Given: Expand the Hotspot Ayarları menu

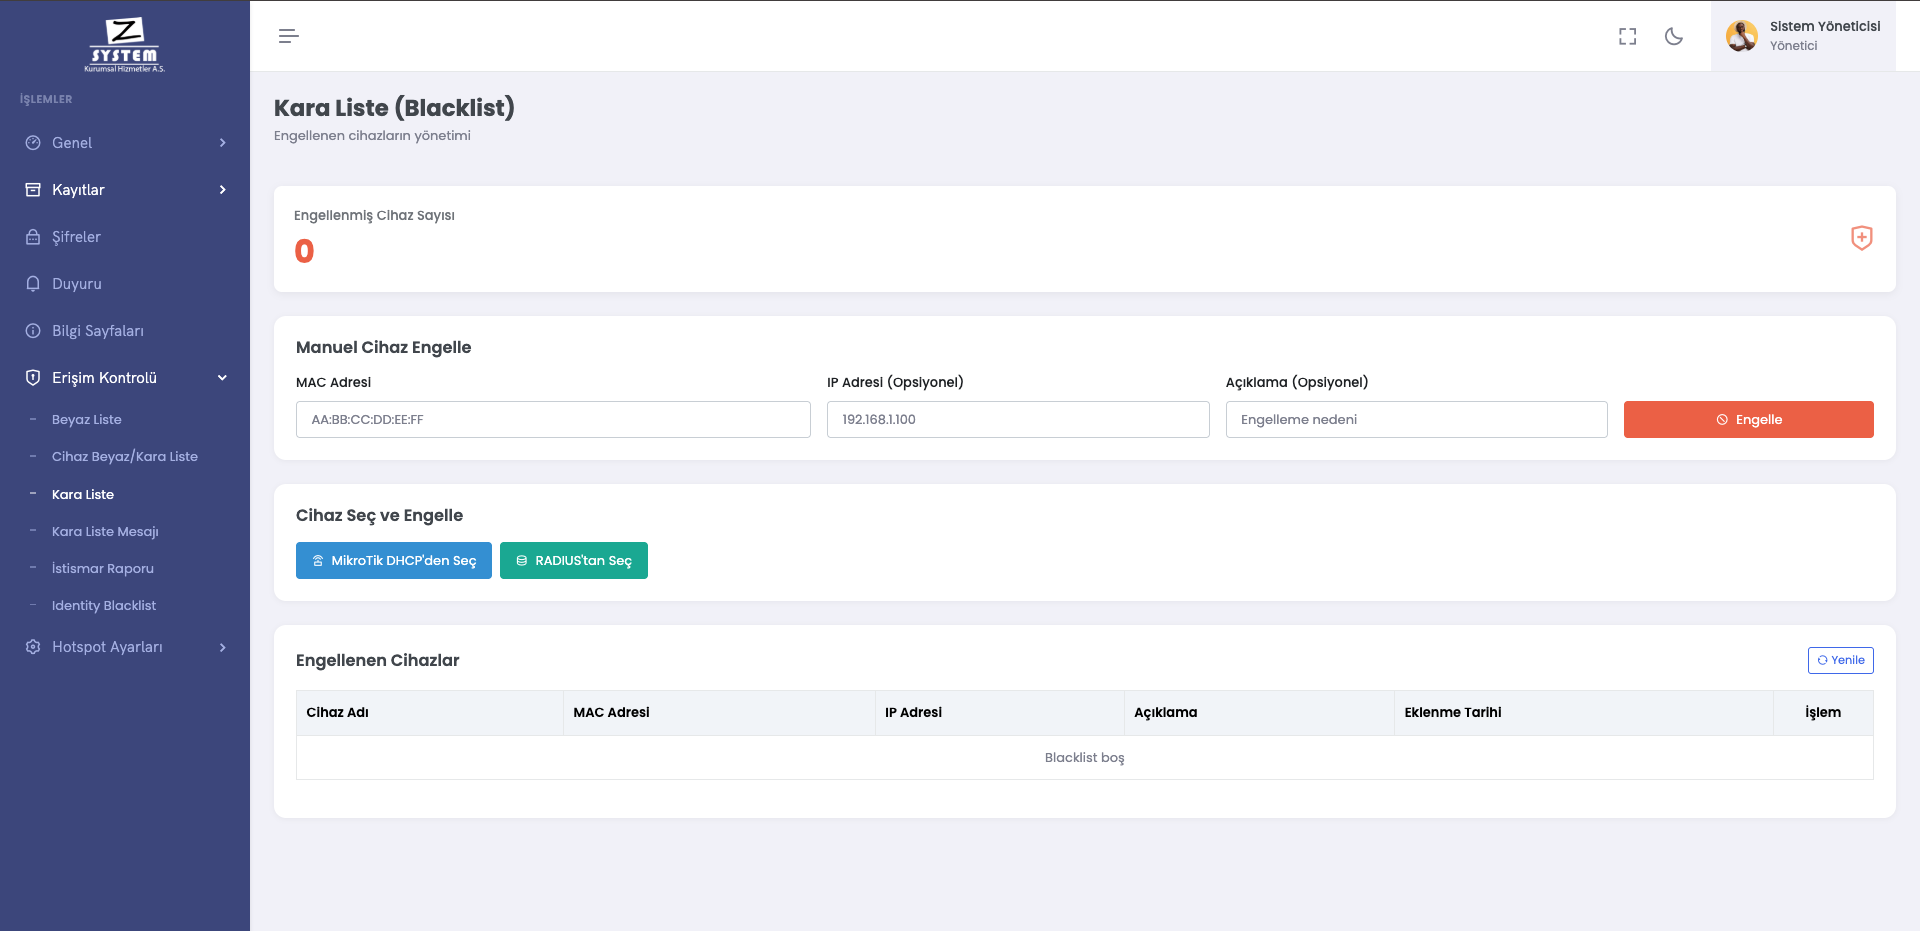Looking at the screenshot, I should point(222,647).
